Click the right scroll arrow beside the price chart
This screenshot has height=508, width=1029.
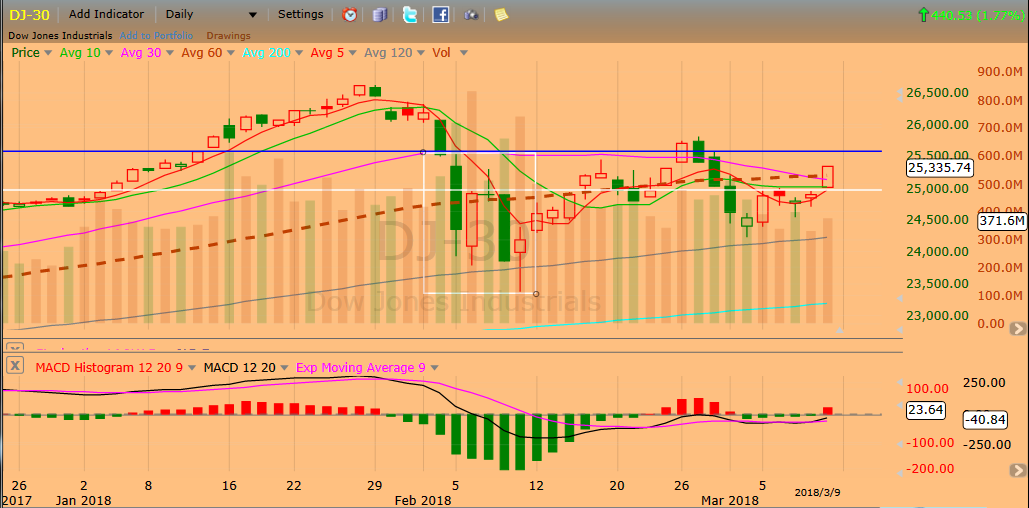[x=1017, y=328]
